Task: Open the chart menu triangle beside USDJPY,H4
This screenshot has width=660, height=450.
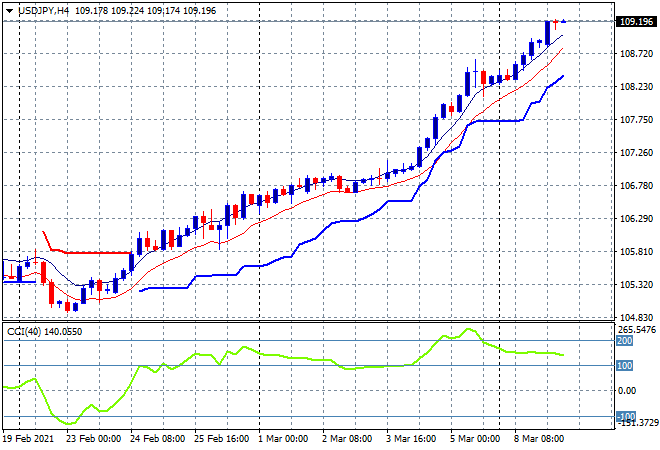Action: tap(9, 11)
